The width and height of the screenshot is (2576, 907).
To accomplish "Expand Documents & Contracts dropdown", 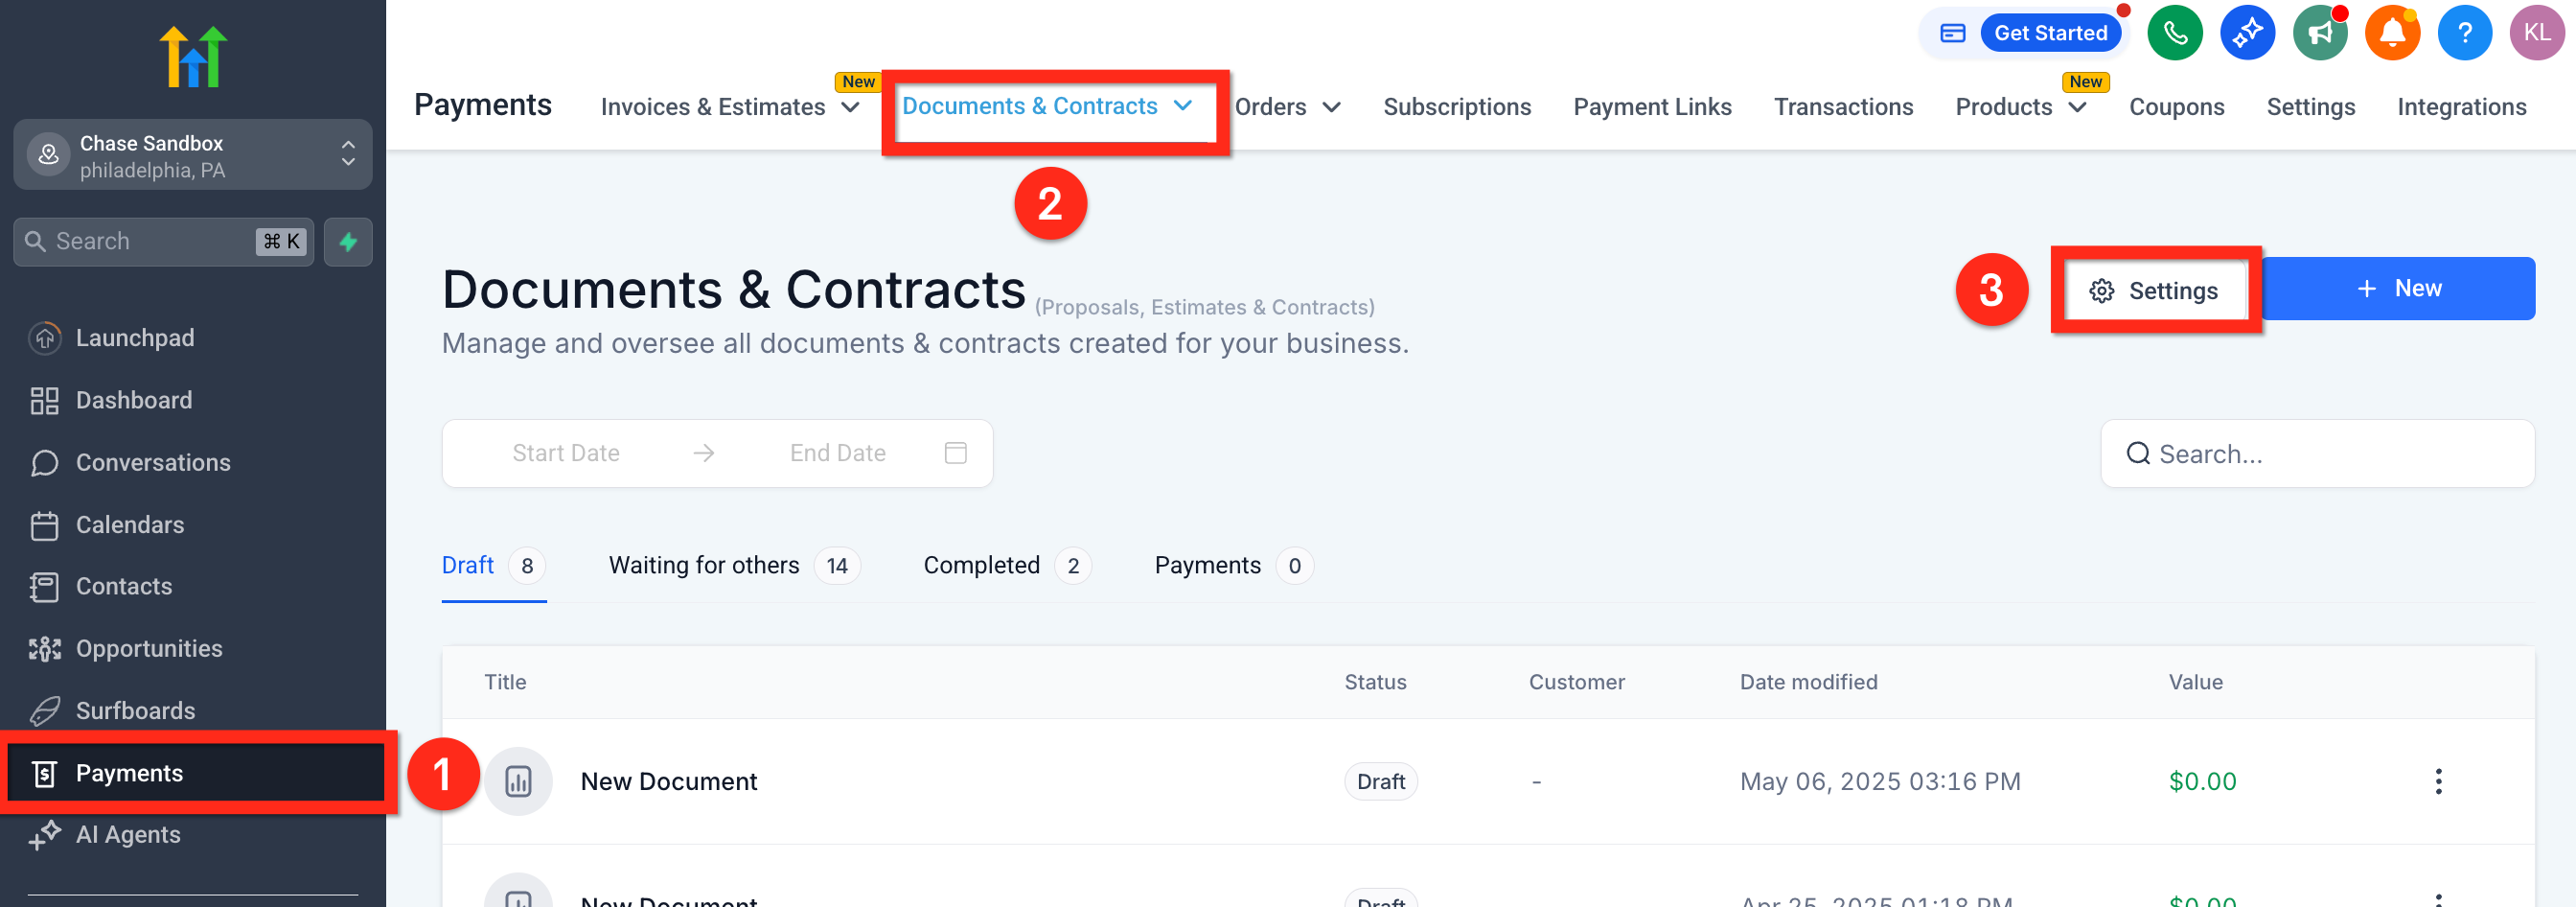I will (1046, 106).
